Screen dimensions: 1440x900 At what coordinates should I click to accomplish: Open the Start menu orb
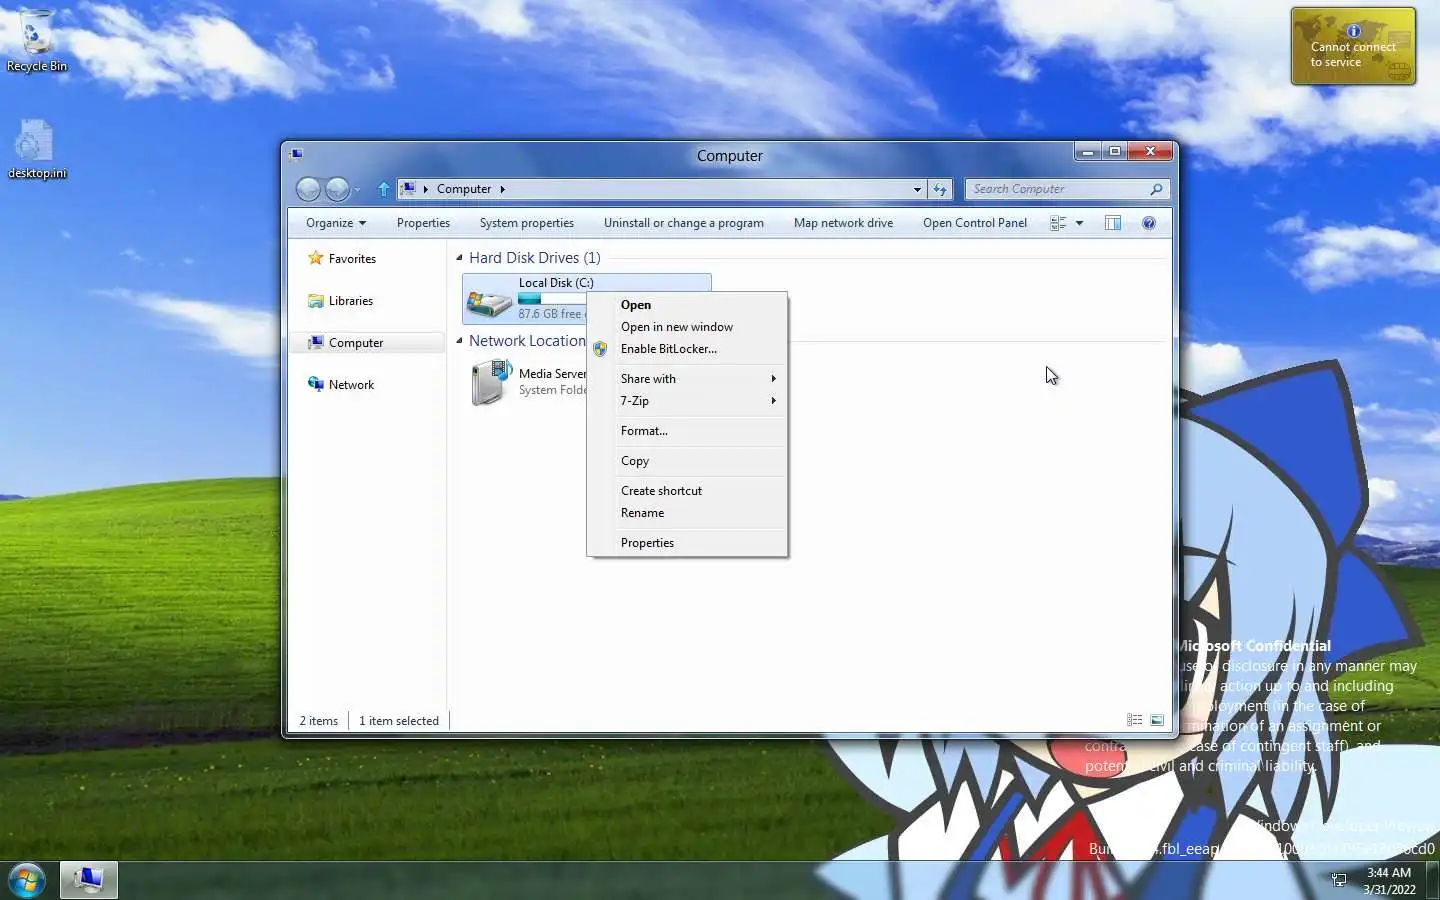click(27, 881)
